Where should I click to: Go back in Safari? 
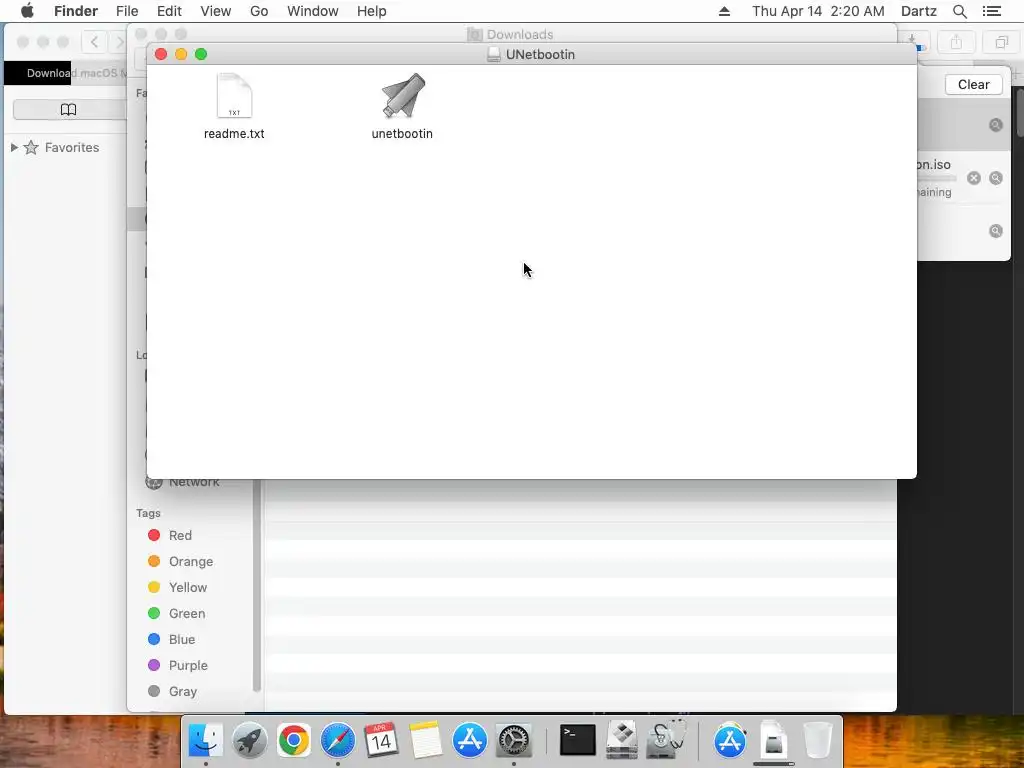point(95,42)
